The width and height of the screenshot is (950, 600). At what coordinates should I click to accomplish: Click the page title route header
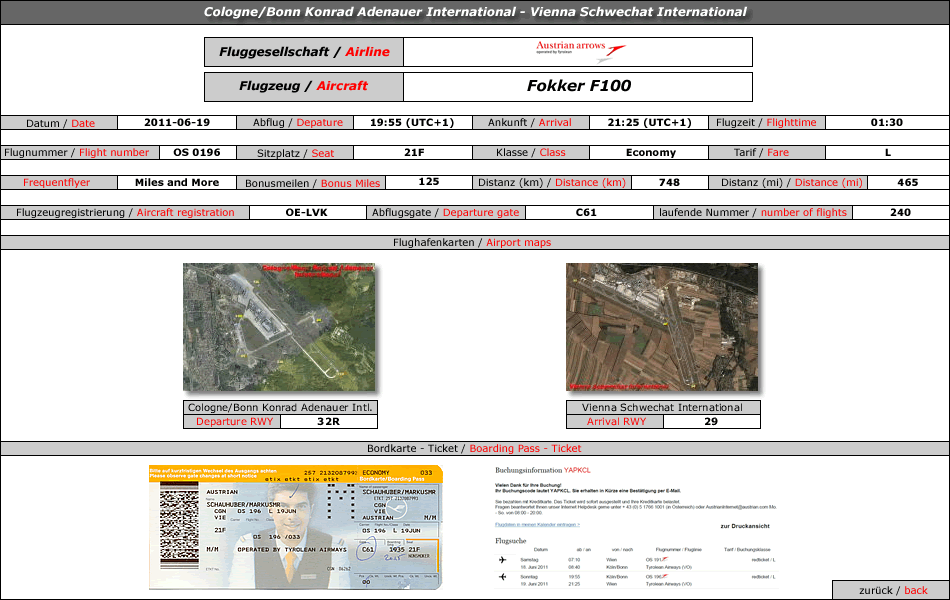pyautogui.click(x=475, y=12)
